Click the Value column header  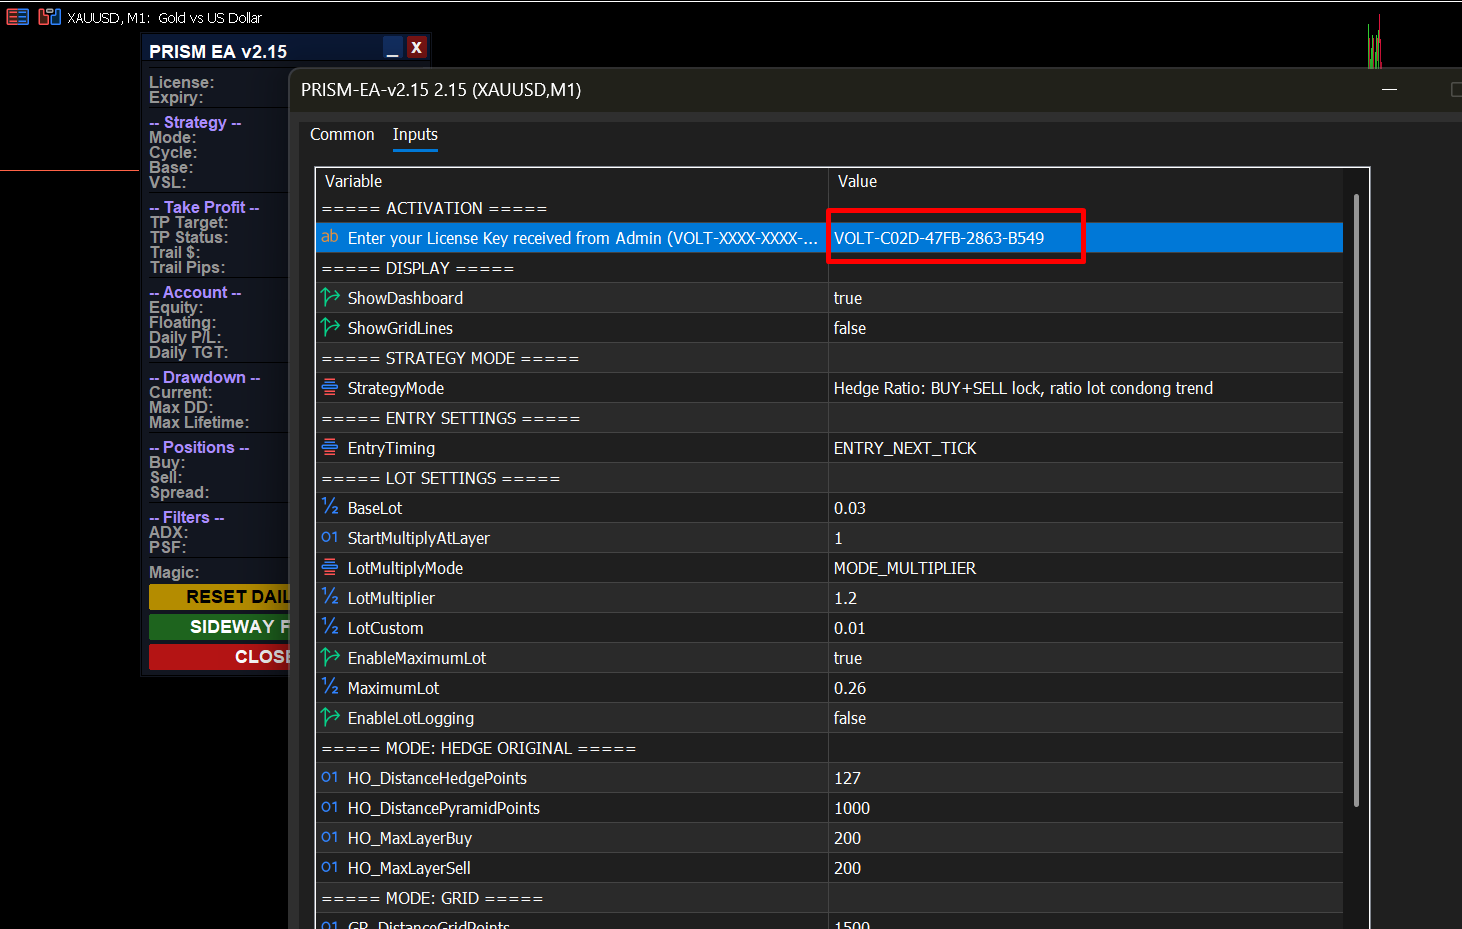point(1085,181)
